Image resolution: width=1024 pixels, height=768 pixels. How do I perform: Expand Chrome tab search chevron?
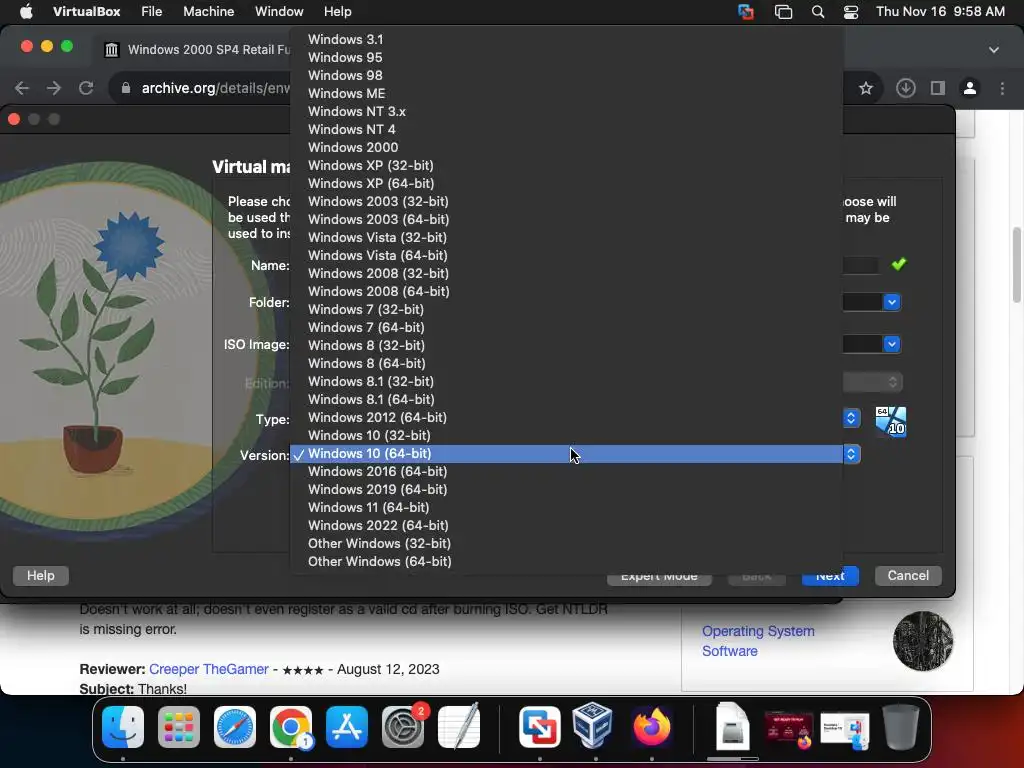pyautogui.click(x=994, y=50)
